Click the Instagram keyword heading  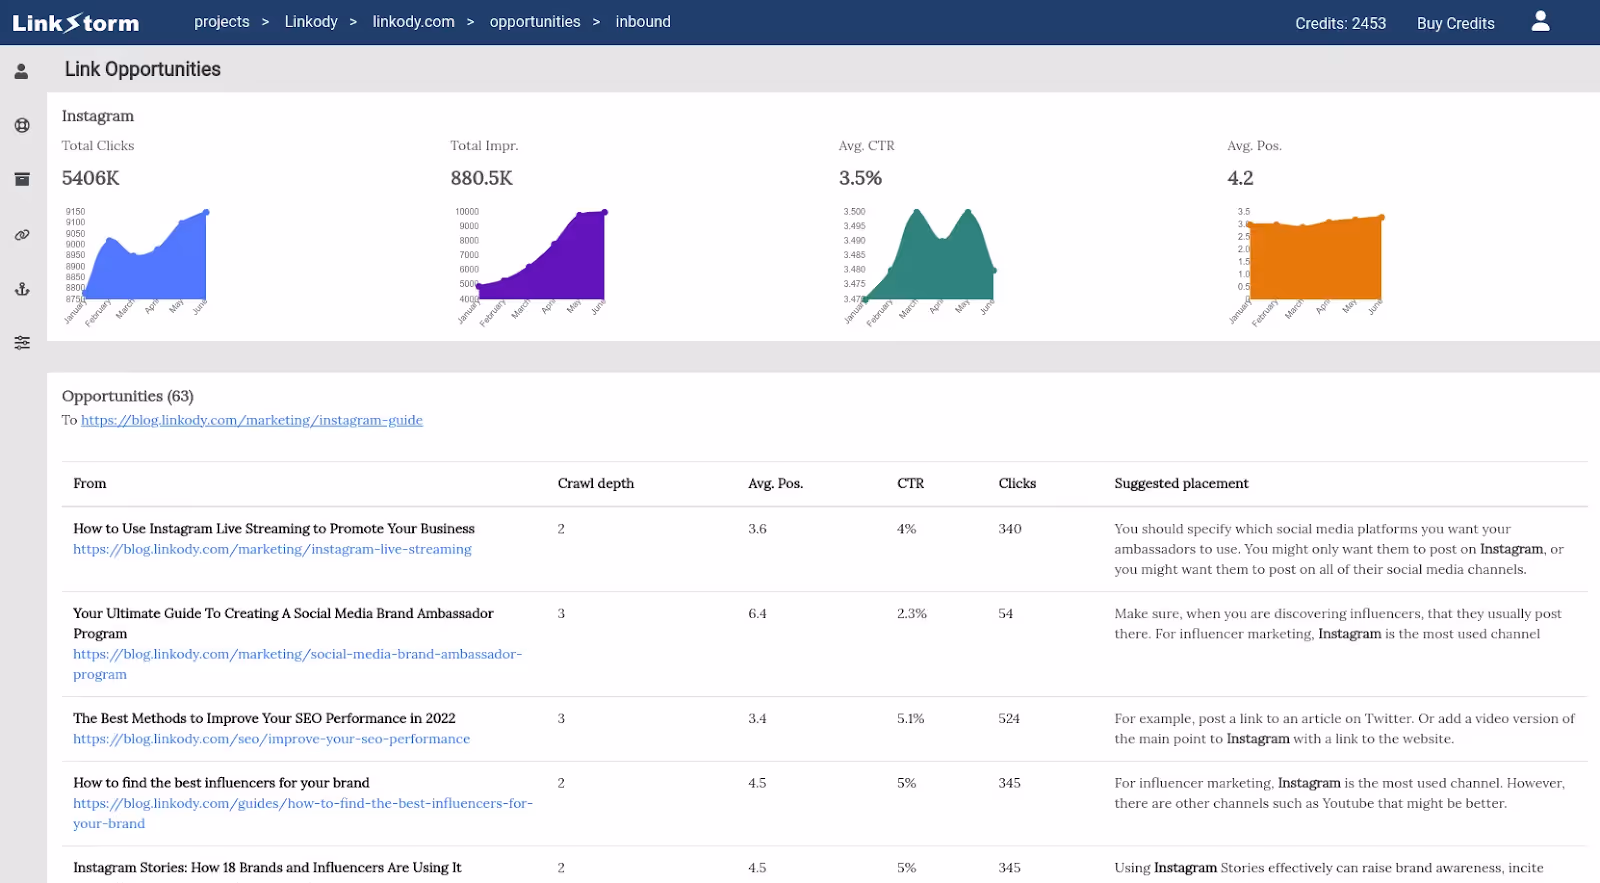(x=98, y=116)
